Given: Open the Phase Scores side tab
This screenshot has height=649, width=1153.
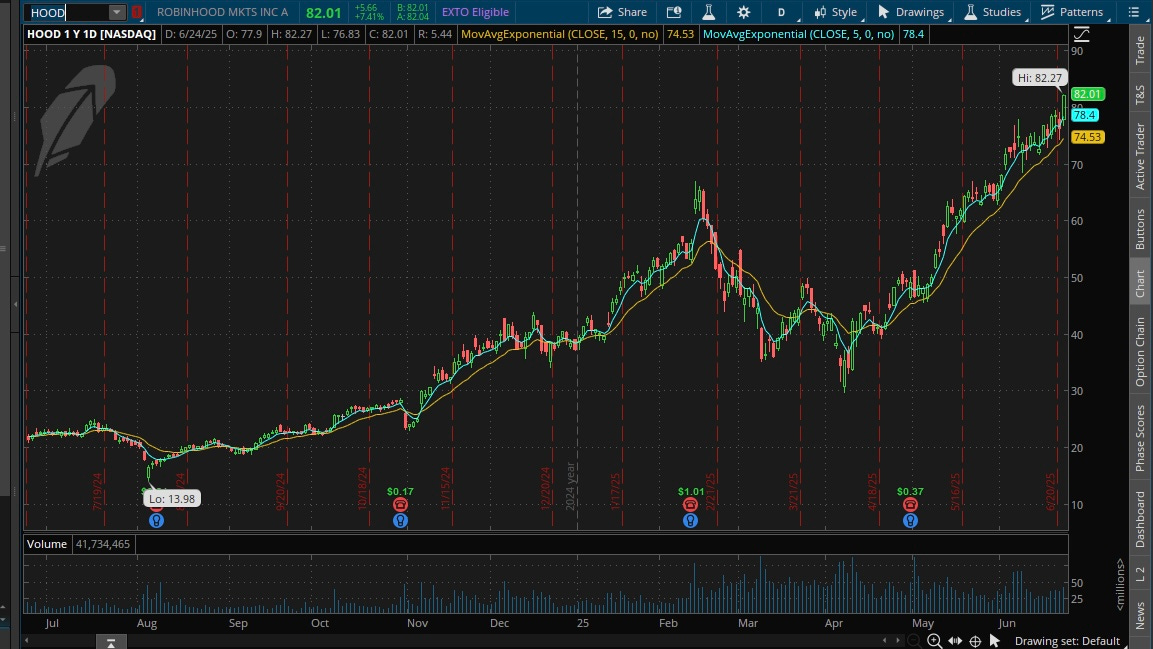Looking at the screenshot, I should [1140, 438].
